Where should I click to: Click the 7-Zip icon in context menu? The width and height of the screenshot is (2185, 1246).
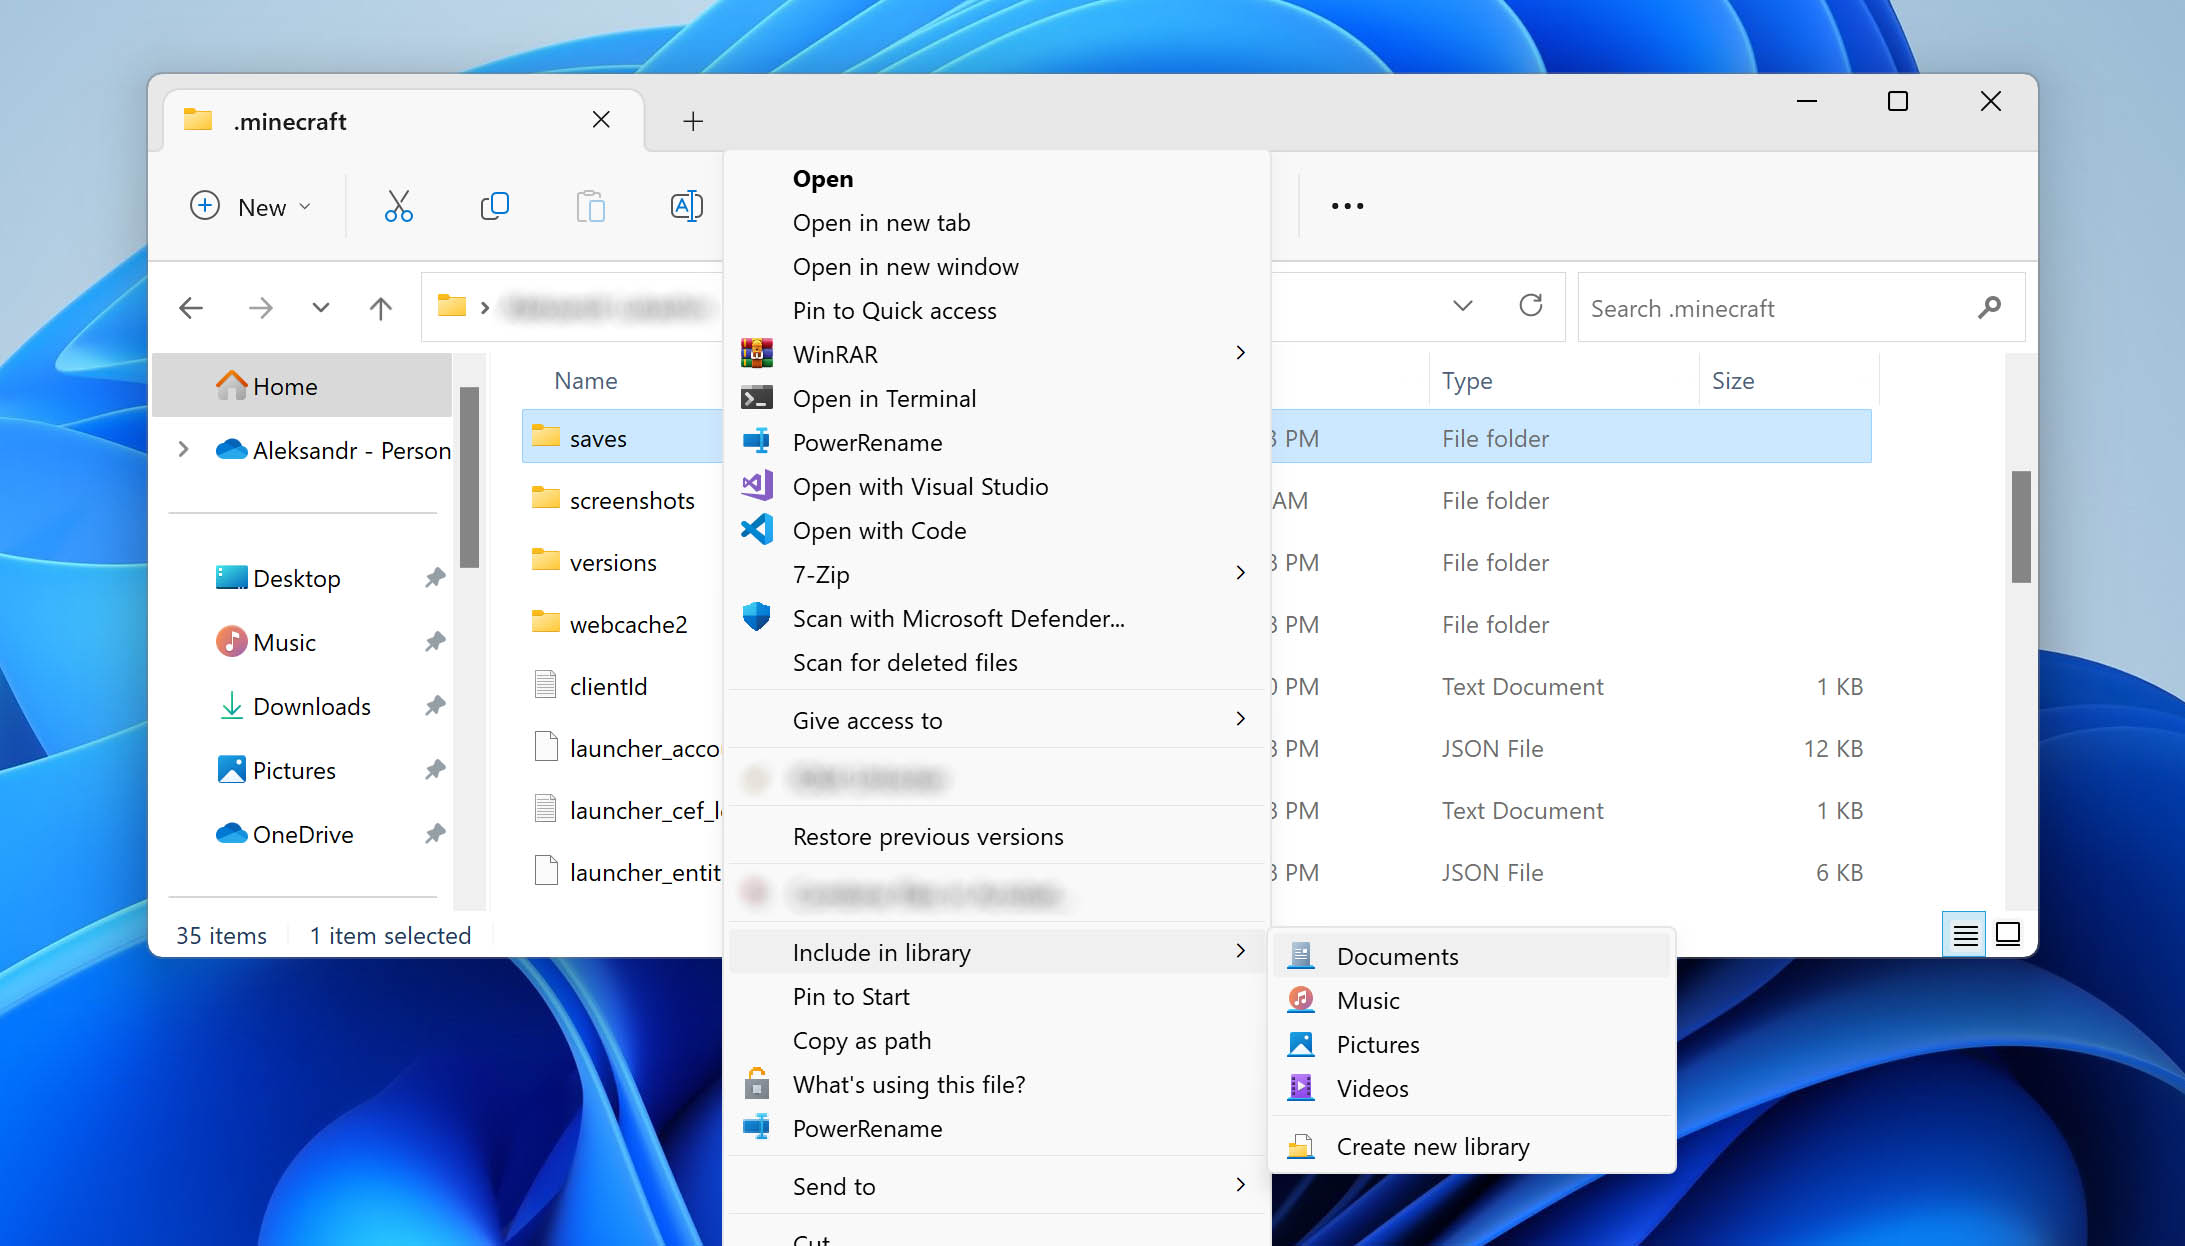758,573
